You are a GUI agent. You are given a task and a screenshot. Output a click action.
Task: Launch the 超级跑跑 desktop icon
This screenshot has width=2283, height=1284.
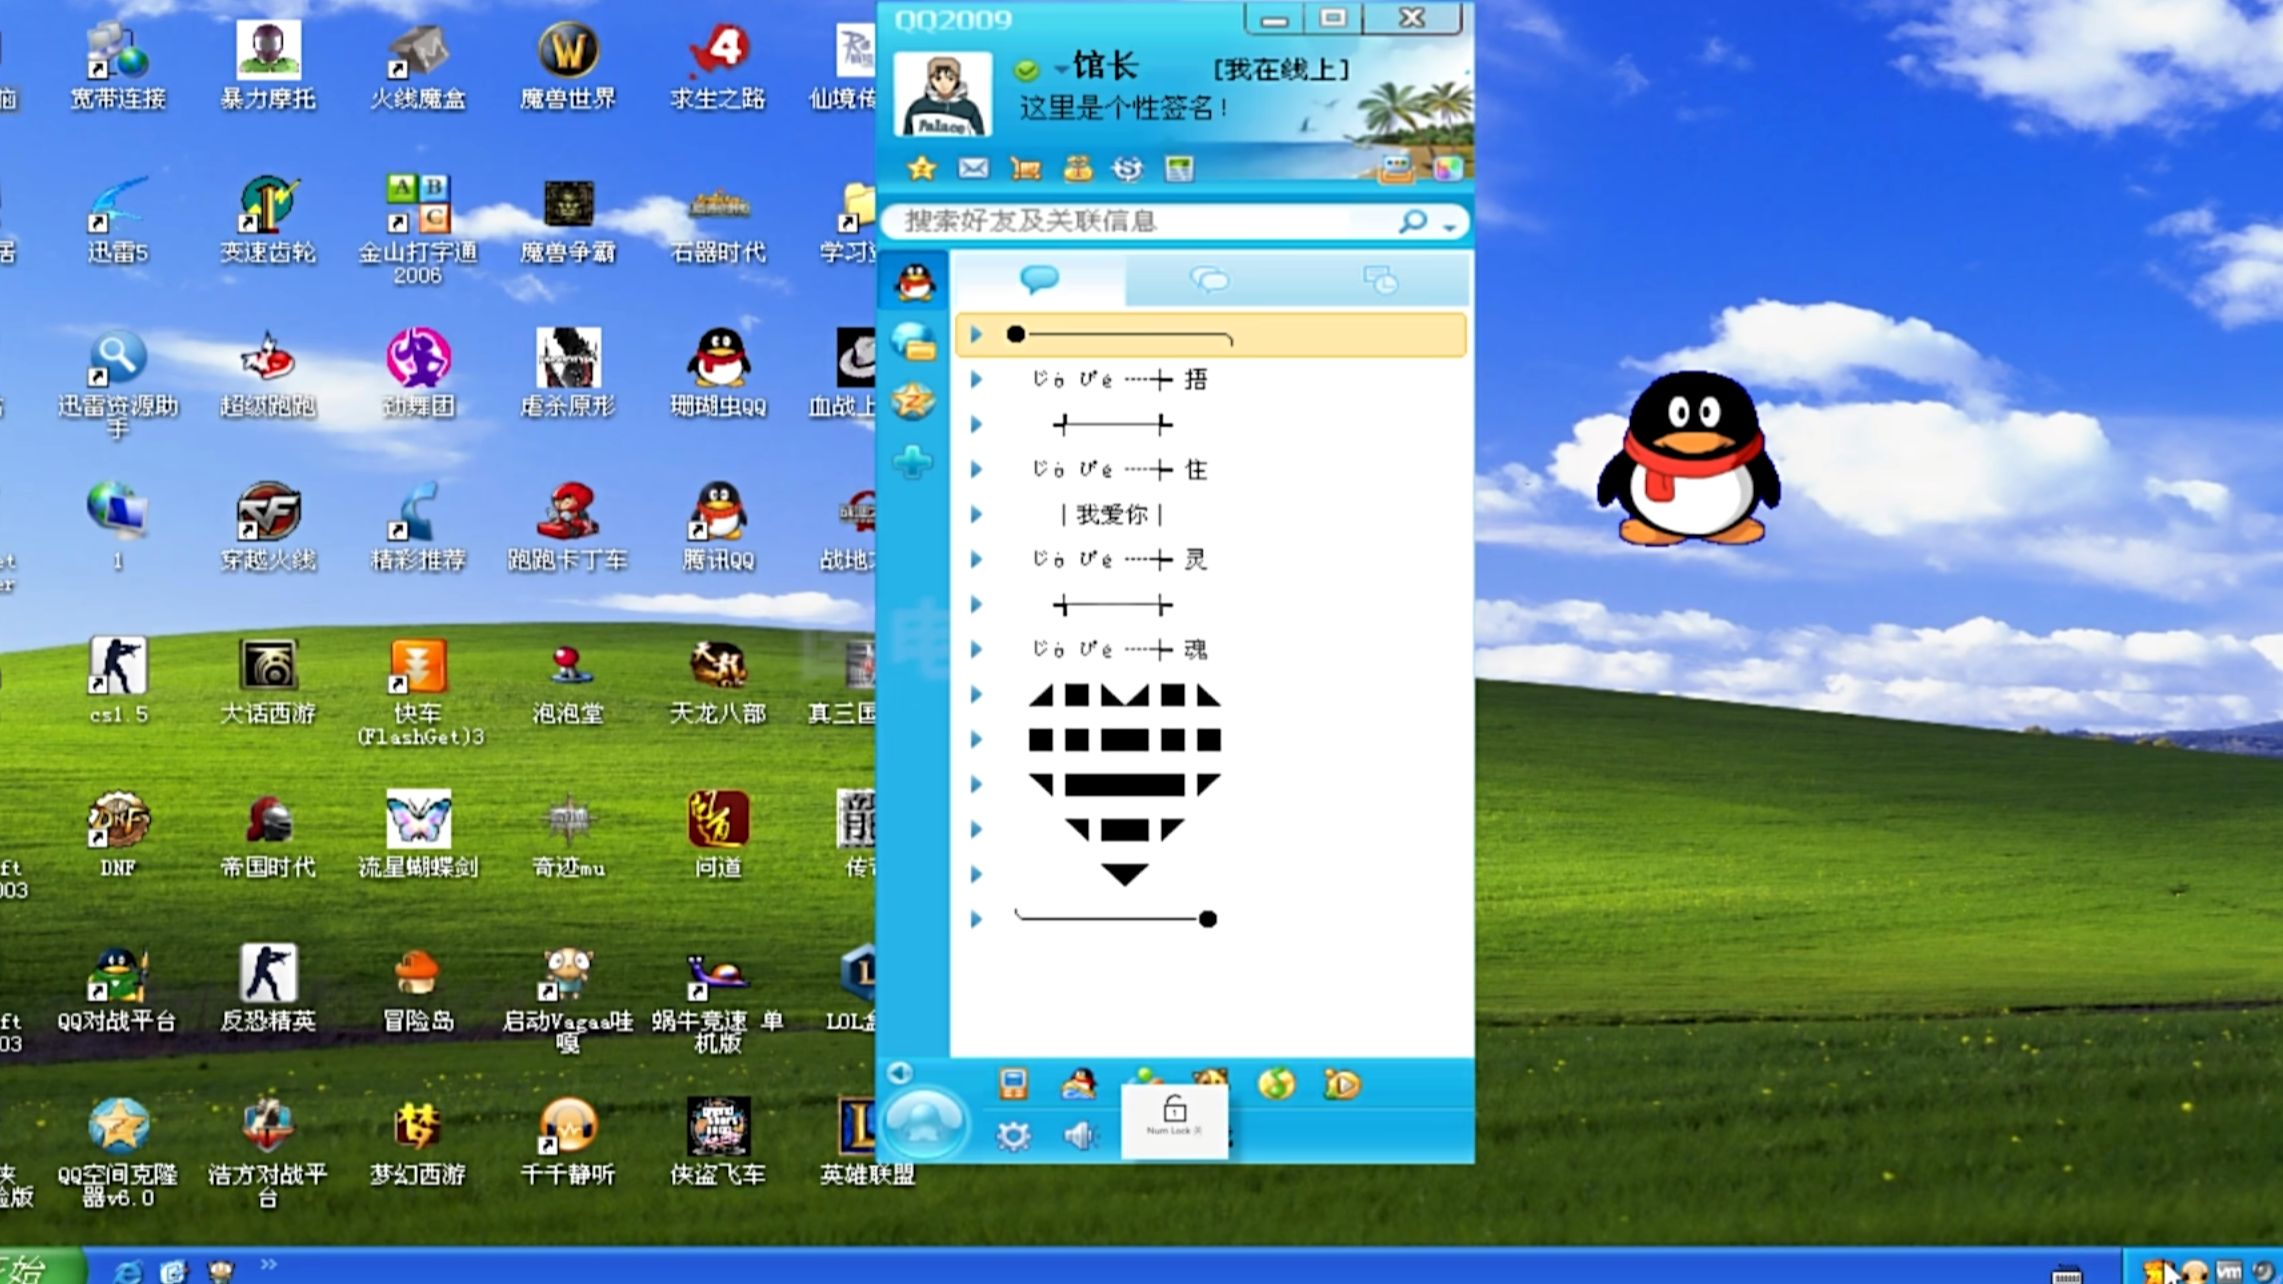click(x=268, y=373)
